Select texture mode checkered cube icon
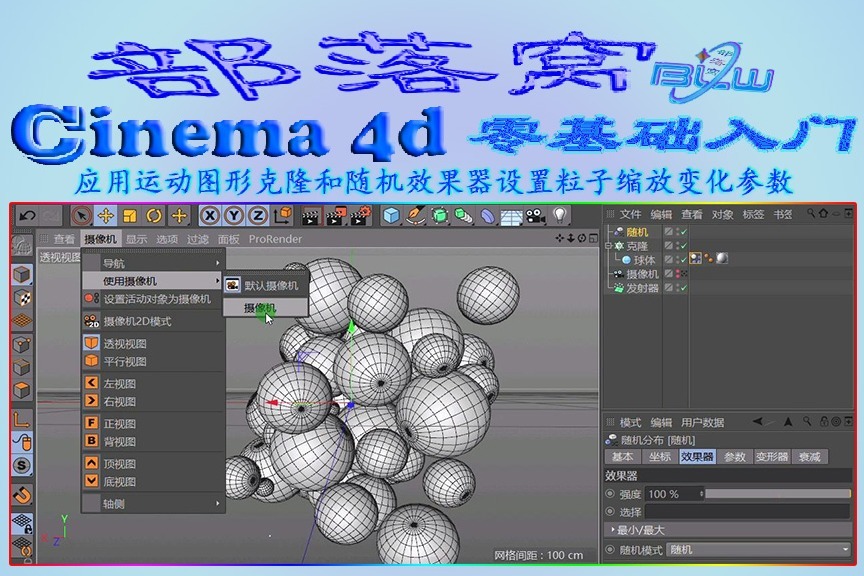864x576 pixels. [21, 297]
